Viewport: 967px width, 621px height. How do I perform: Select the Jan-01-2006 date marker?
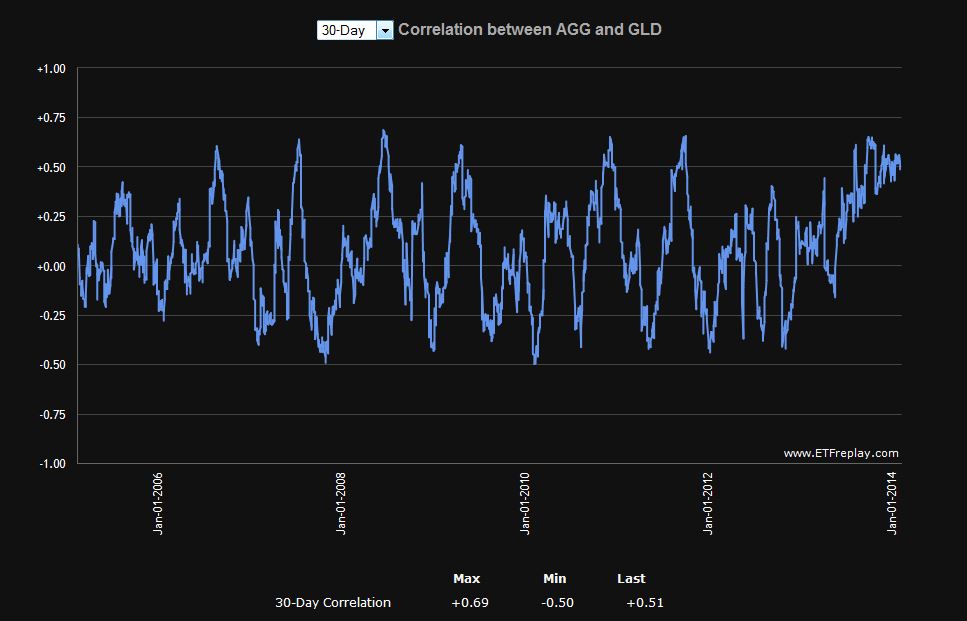pyautogui.click(x=158, y=503)
